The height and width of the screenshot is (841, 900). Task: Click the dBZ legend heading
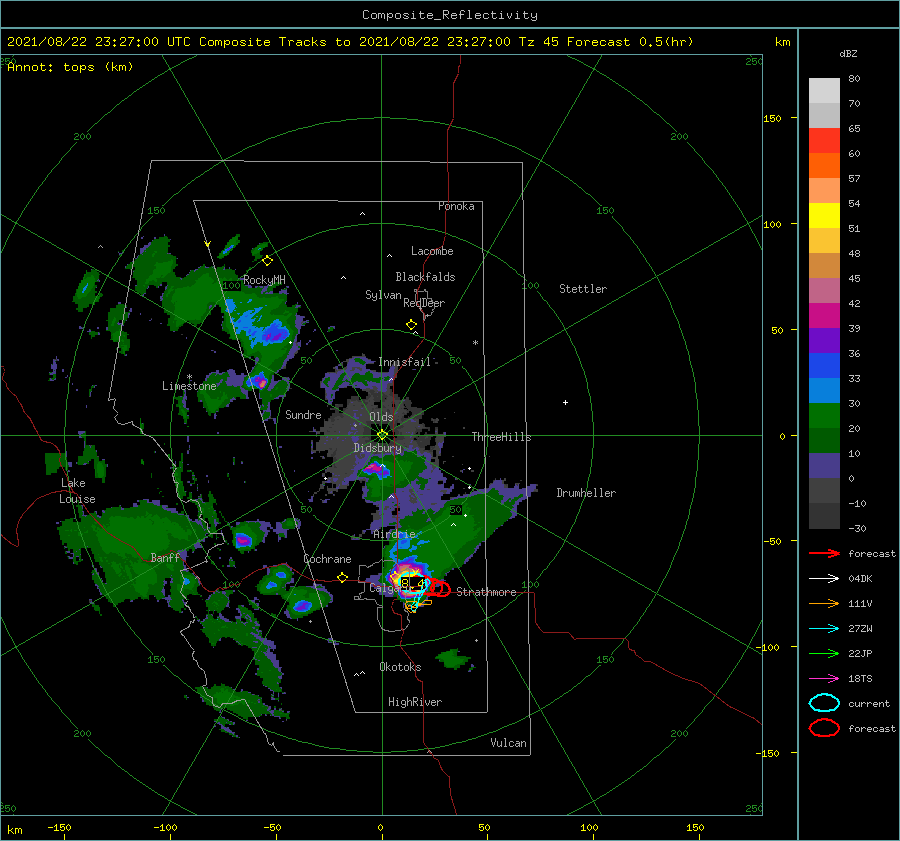848,54
